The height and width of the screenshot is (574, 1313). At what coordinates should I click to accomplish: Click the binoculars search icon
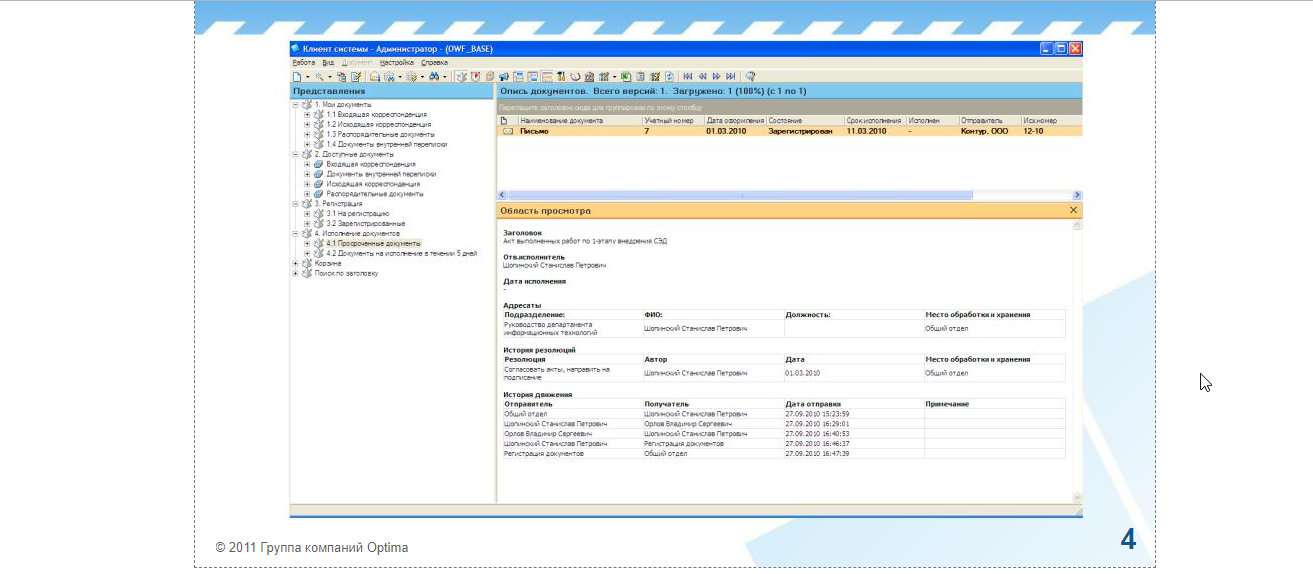[435, 76]
